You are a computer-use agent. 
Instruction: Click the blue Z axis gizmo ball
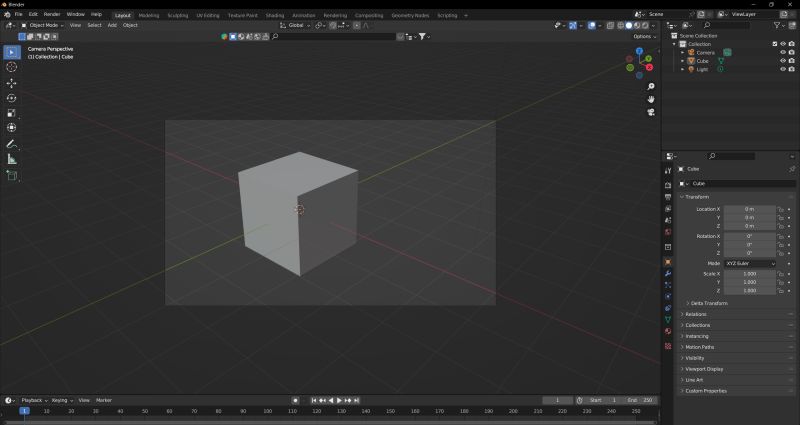[x=639, y=51]
